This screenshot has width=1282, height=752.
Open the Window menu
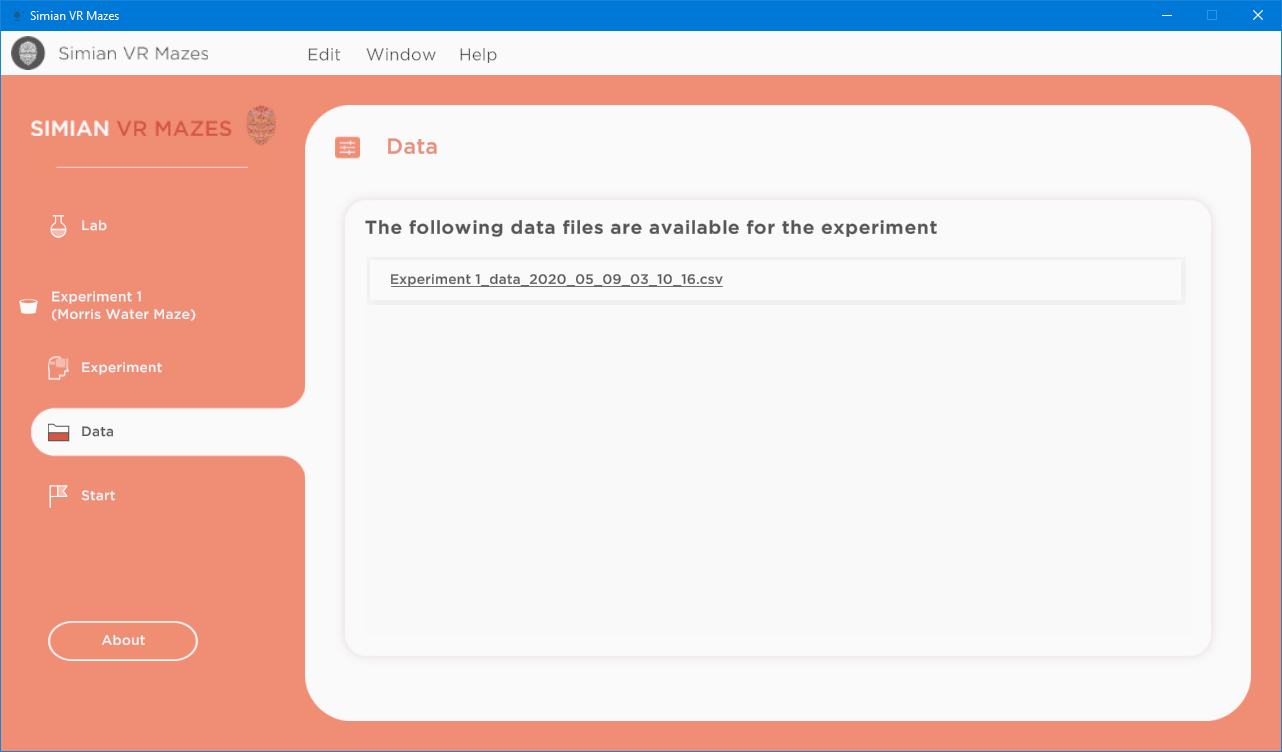tap(400, 55)
